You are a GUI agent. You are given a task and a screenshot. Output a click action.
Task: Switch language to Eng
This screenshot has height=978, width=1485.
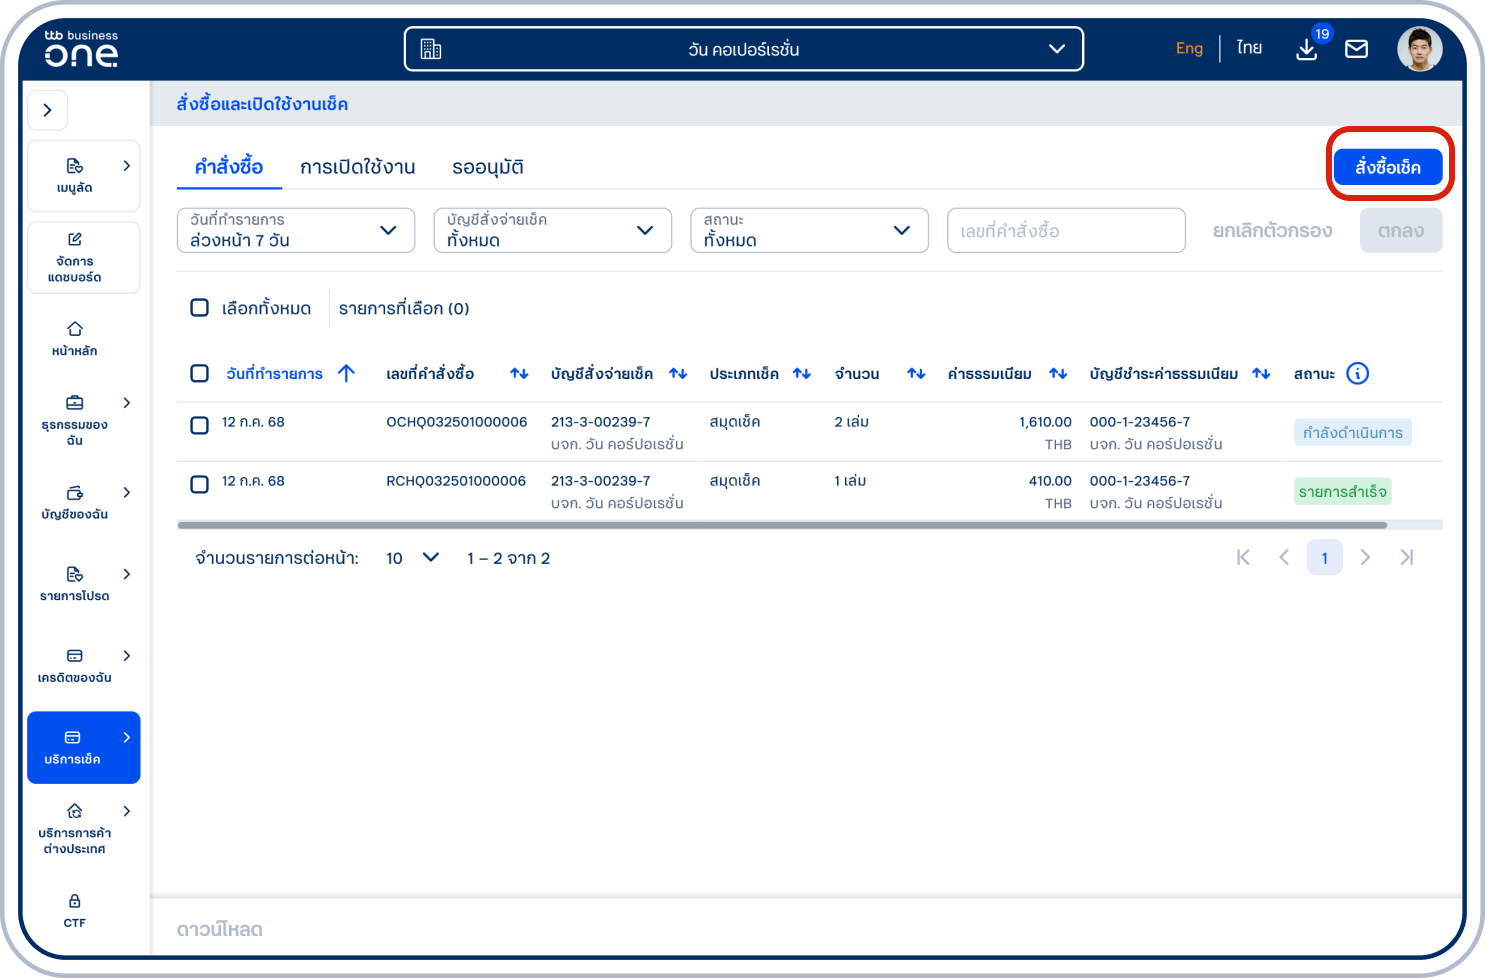pyautogui.click(x=1189, y=48)
